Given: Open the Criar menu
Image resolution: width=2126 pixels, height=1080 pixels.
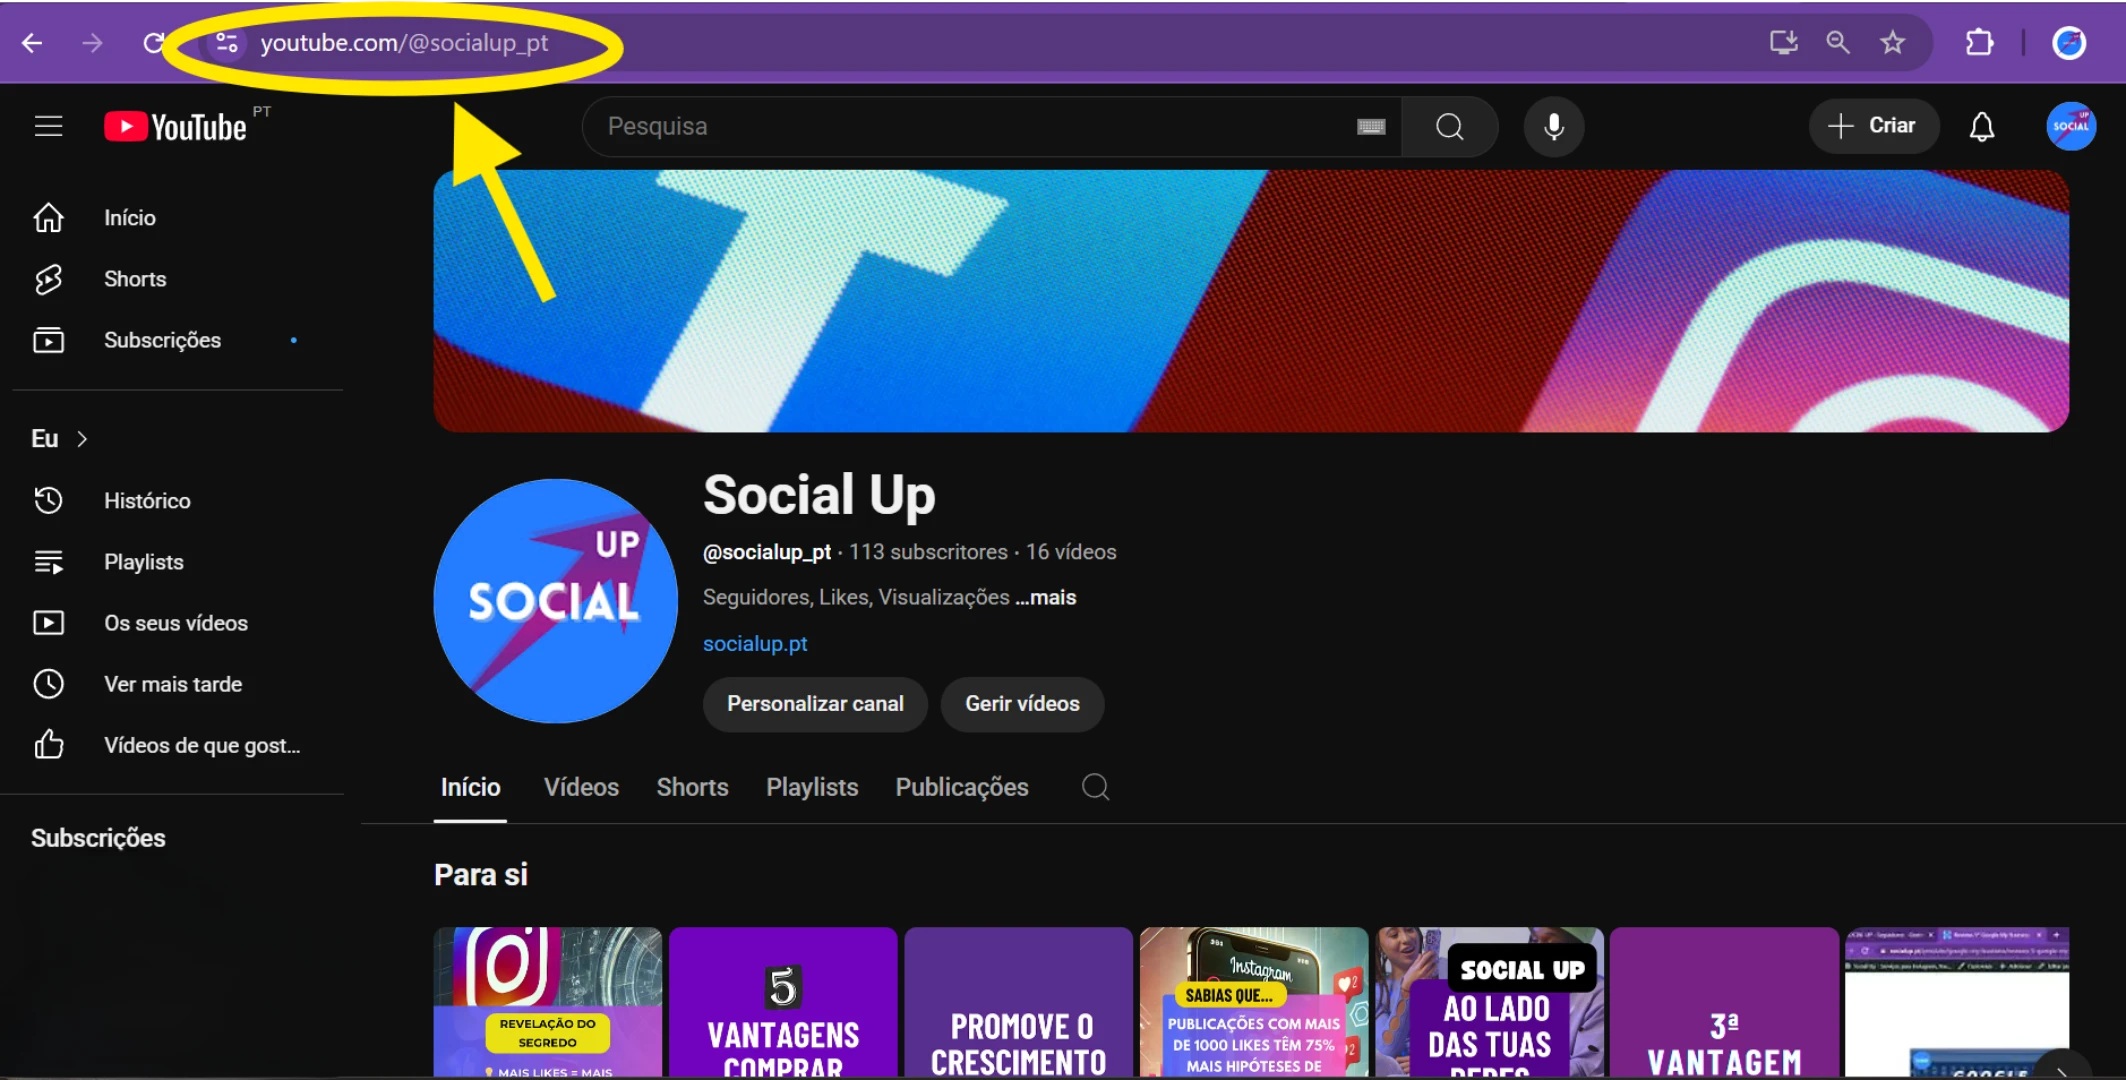Looking at the screenshot, I should (x=1873, y=126).
